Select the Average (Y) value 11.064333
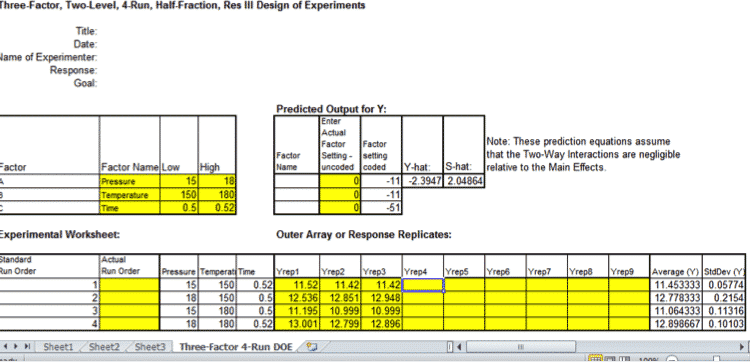This screenshot has width=750, height=362. pyautogui.click(x=676, y=311)
